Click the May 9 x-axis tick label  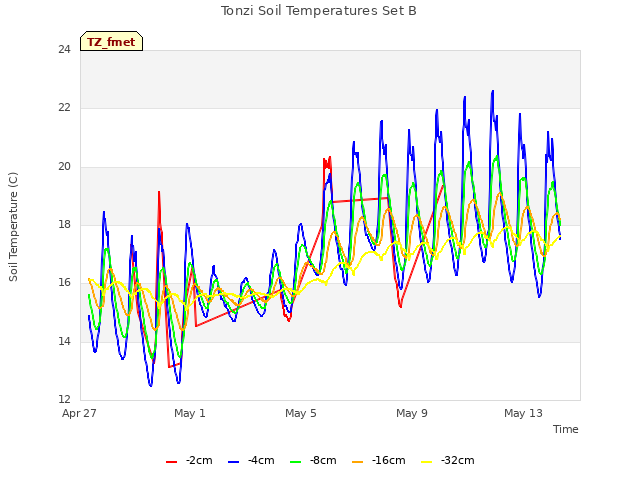(x=412, y=413)
